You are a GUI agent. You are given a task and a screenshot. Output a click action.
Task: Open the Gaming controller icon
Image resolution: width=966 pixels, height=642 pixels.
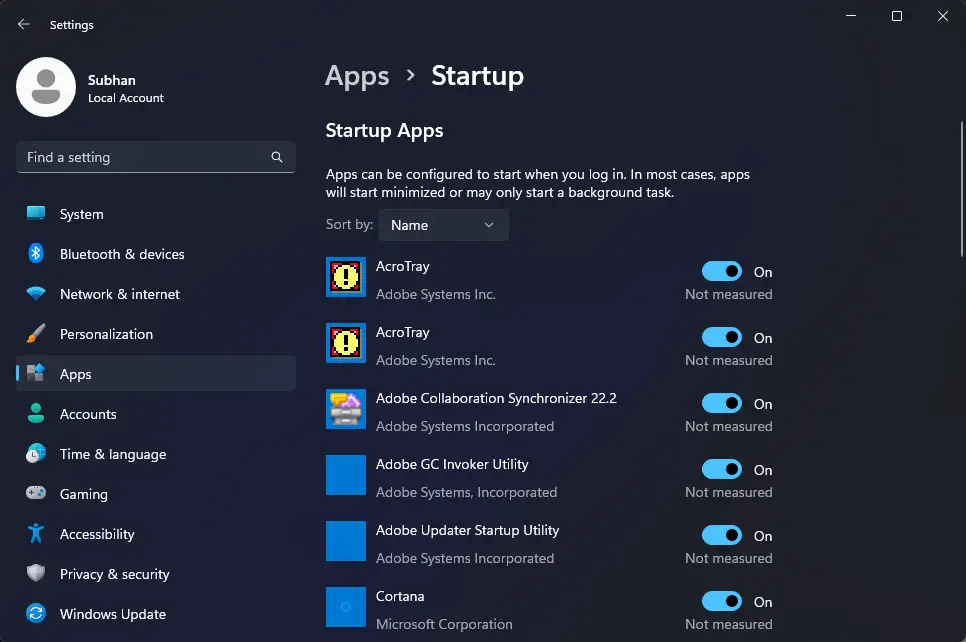(x=36, y=493)
